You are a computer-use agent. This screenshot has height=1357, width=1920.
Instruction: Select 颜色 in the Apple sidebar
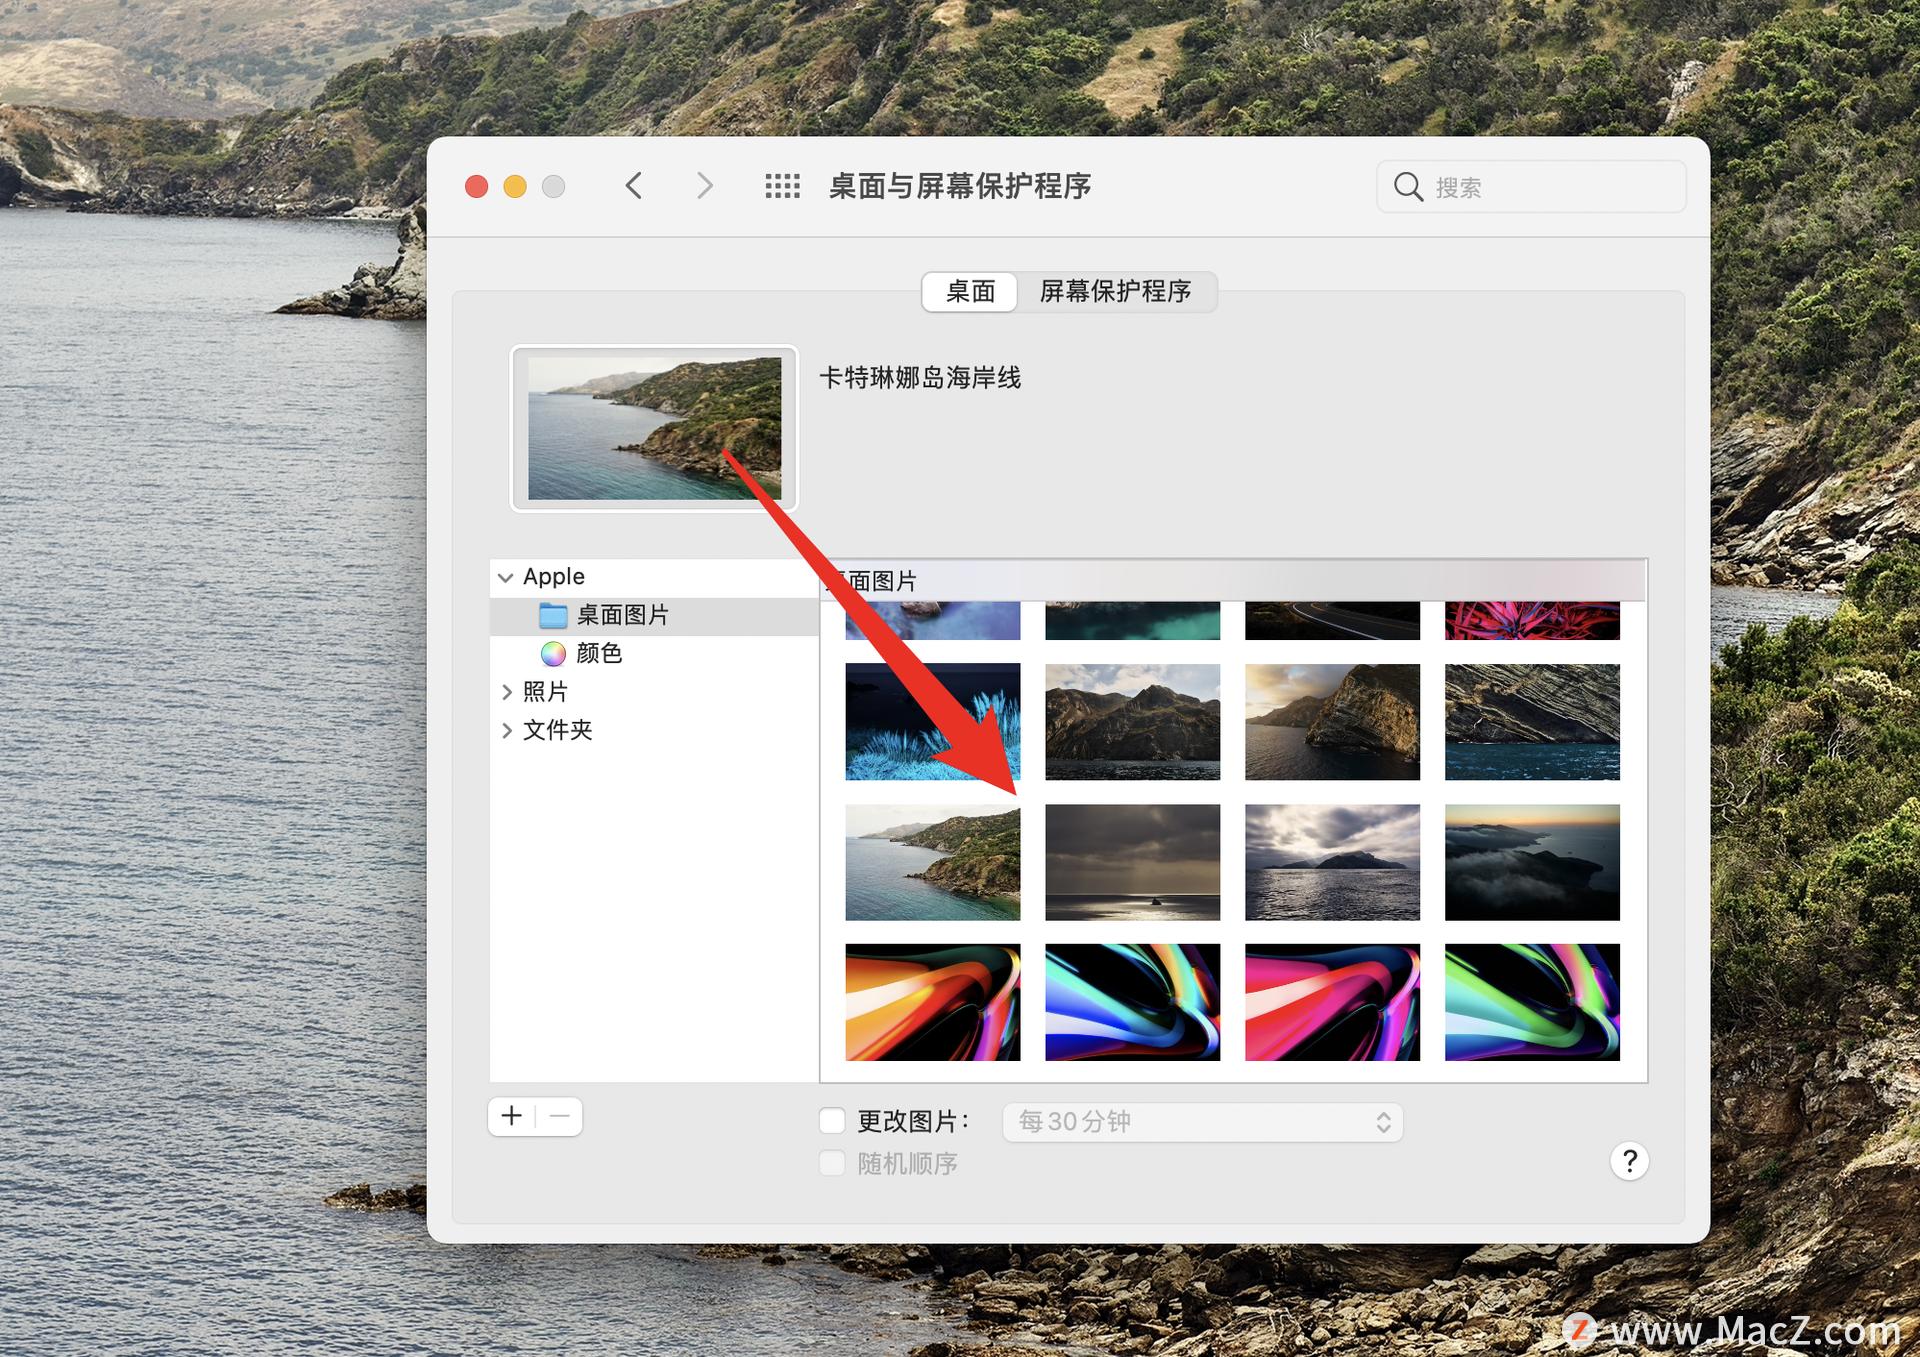point(597,654)
